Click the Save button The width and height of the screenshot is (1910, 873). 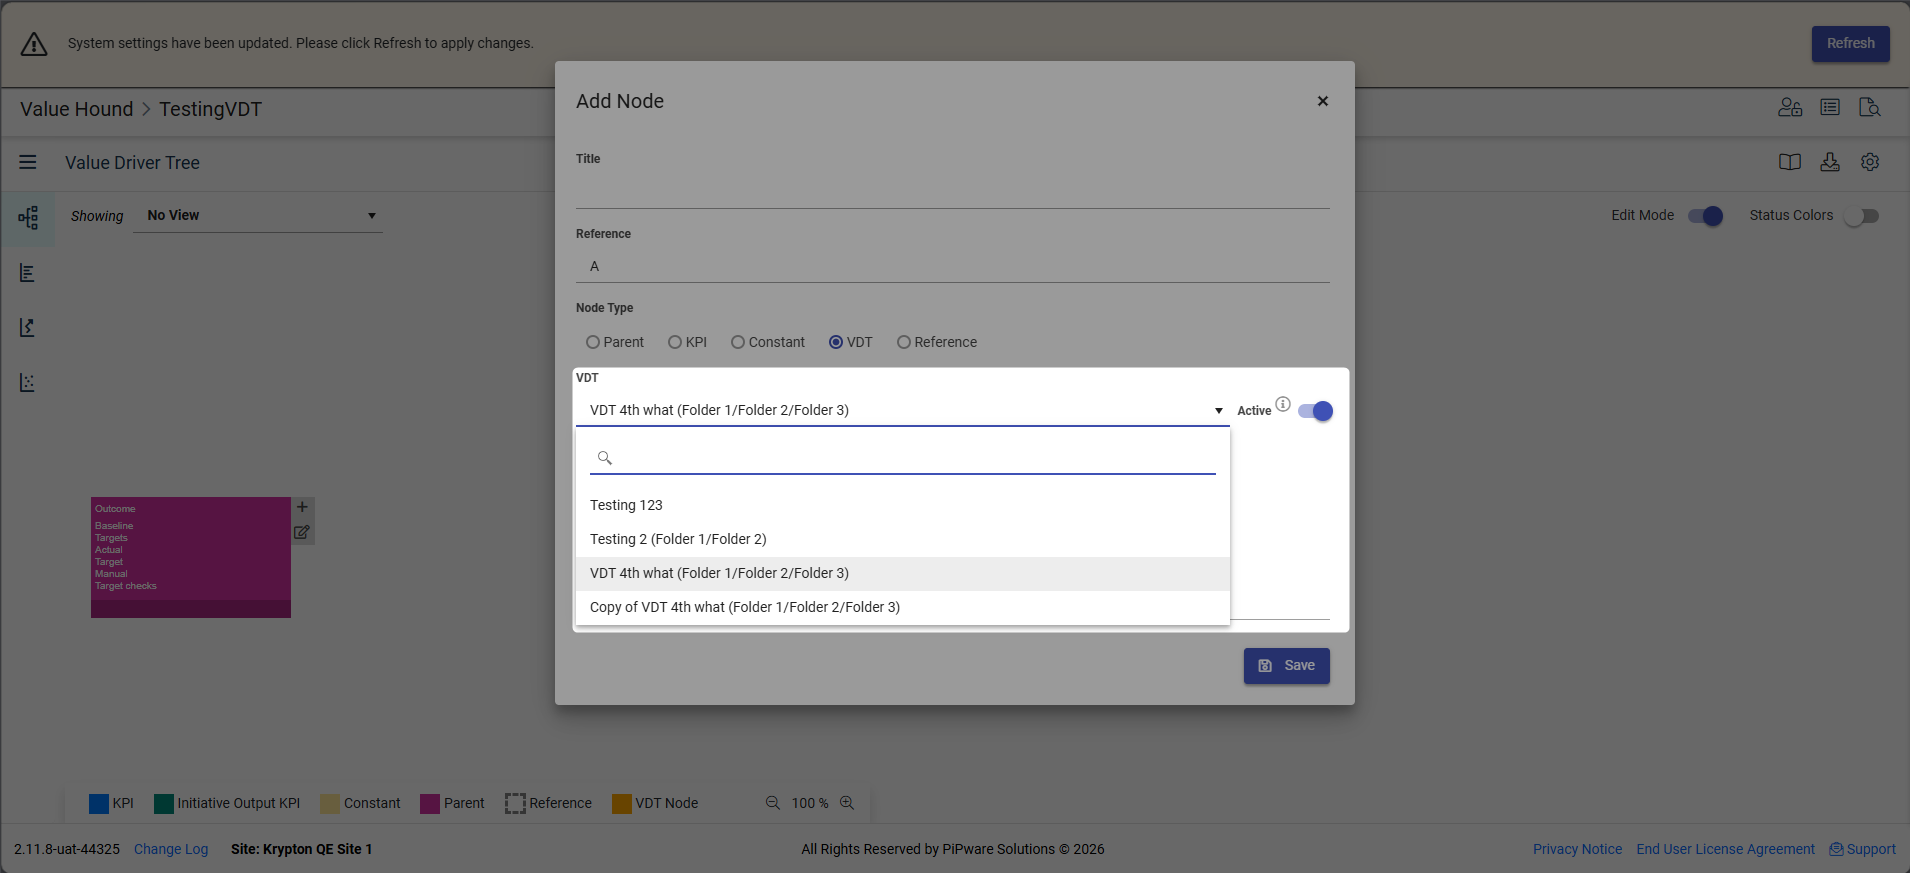coord(1287,666)
